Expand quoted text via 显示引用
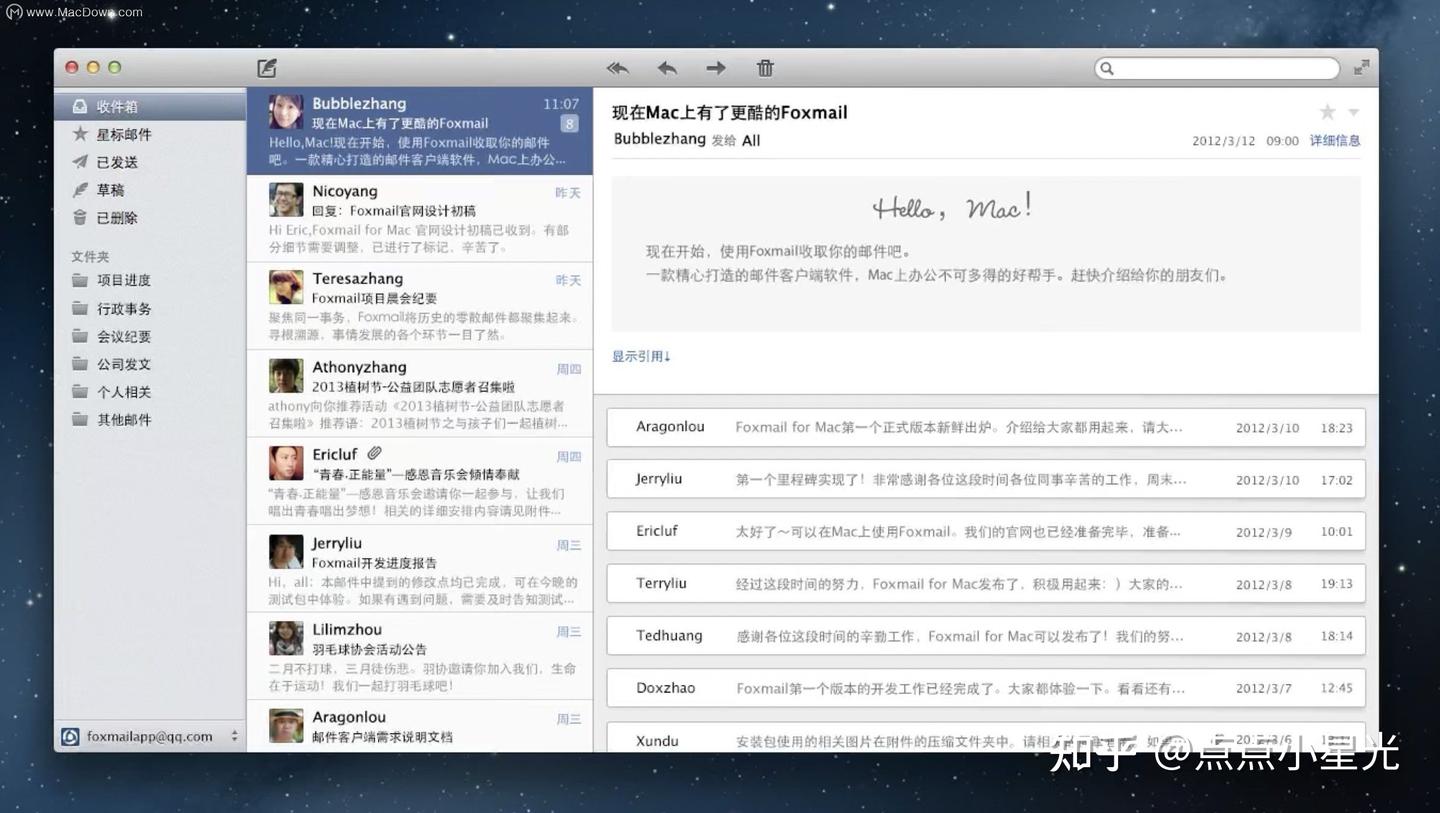 coord(640,355)
